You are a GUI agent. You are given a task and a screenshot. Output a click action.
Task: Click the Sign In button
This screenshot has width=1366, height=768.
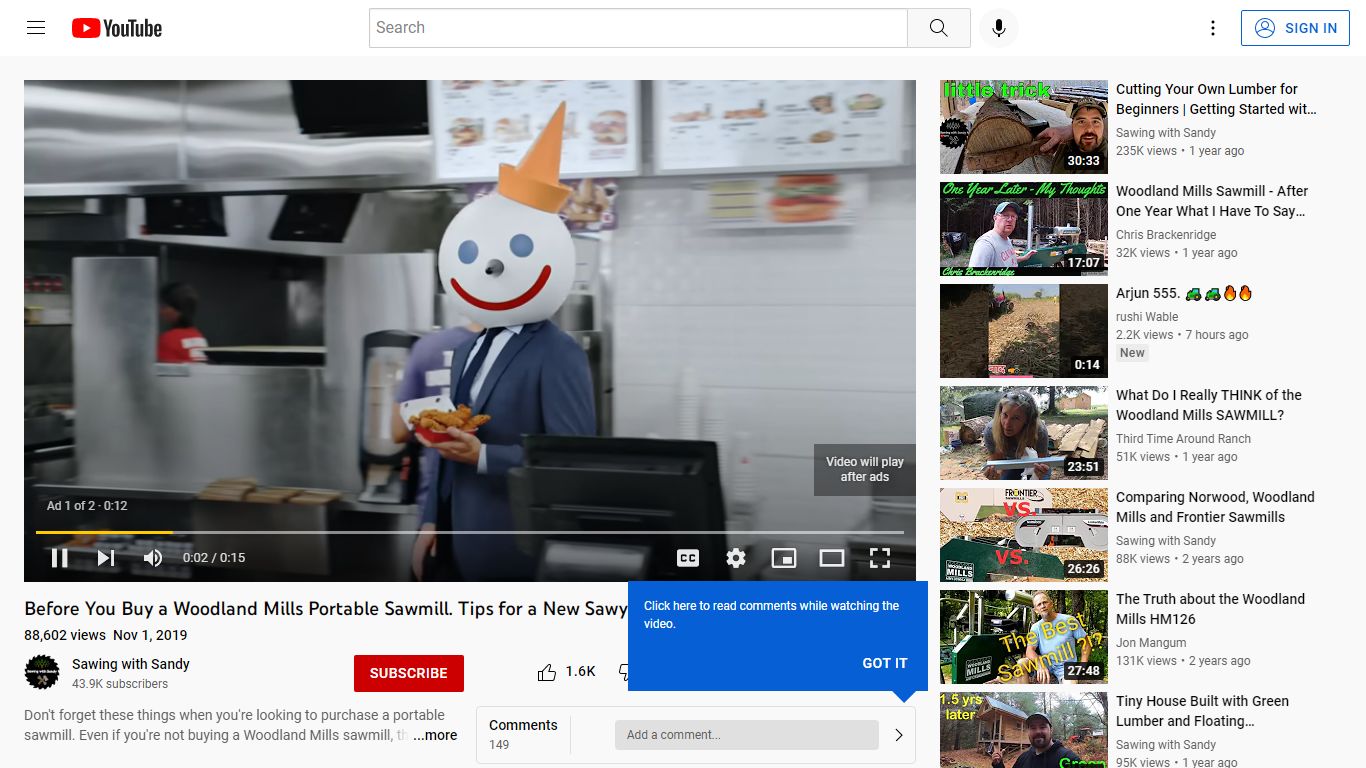[x=1295, y=28]
